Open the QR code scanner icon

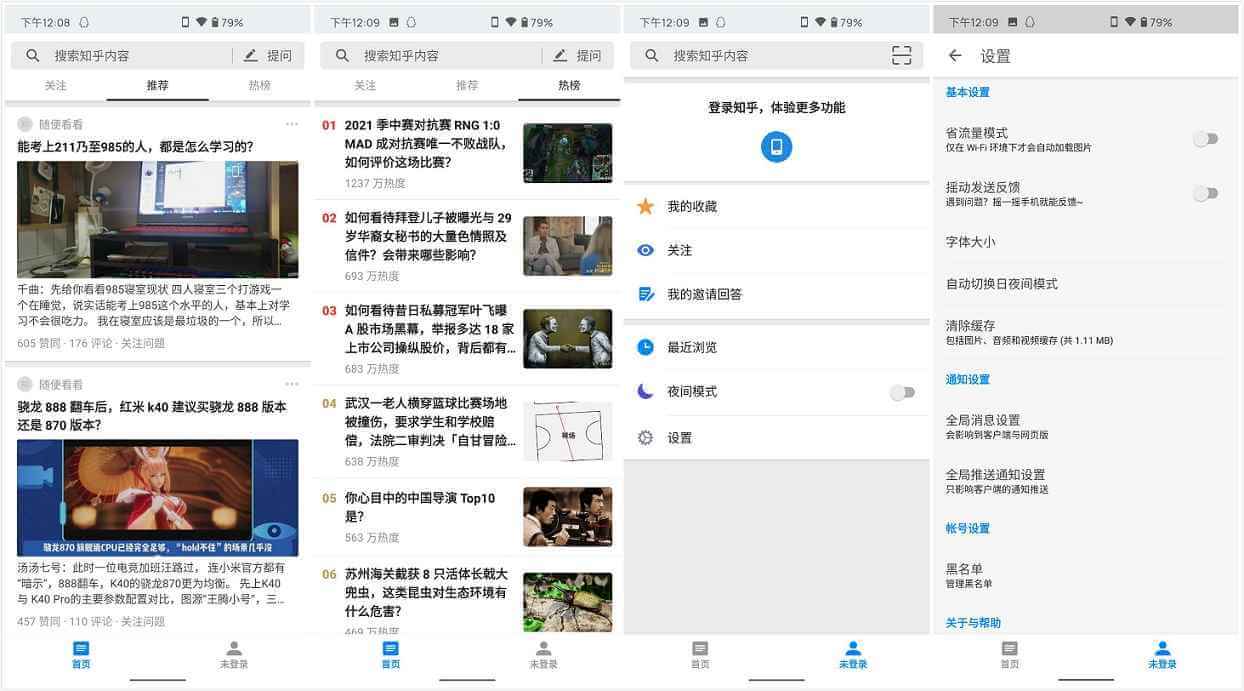point(902,56)
